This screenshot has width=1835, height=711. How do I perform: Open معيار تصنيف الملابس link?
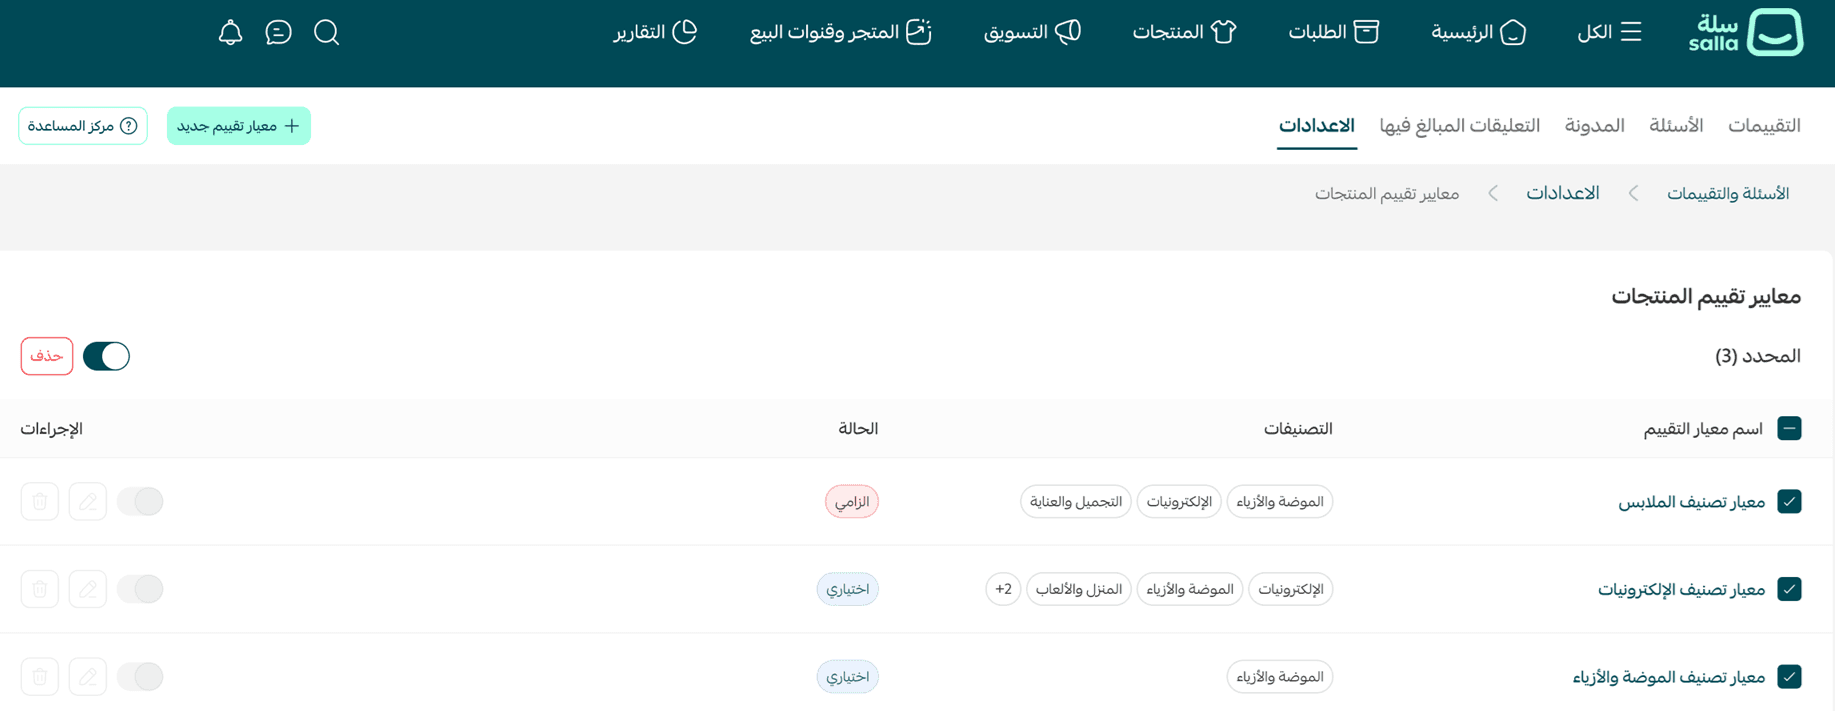click(x=1692, y=502)
